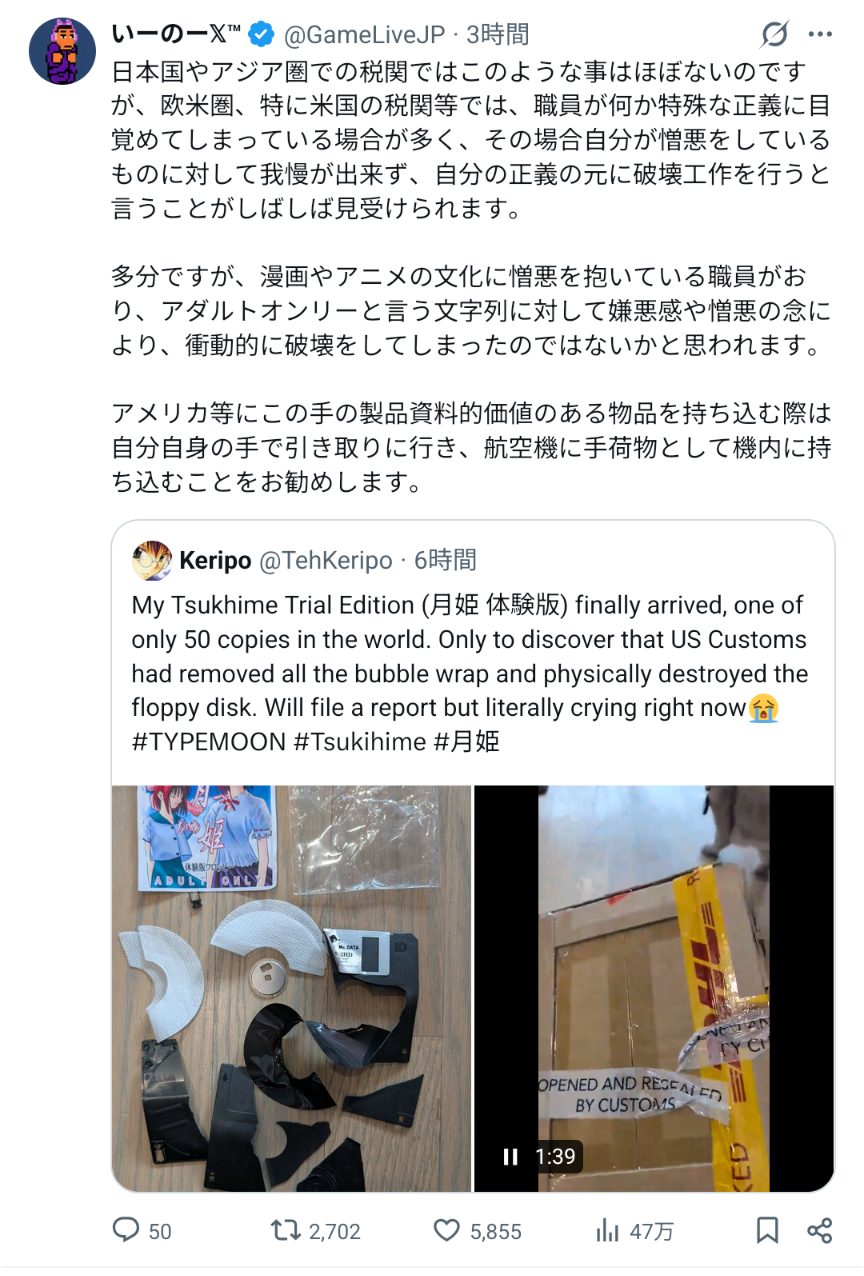Open the 3時間 timestamp link
The image size is (864, 1276).
[497, 35]
